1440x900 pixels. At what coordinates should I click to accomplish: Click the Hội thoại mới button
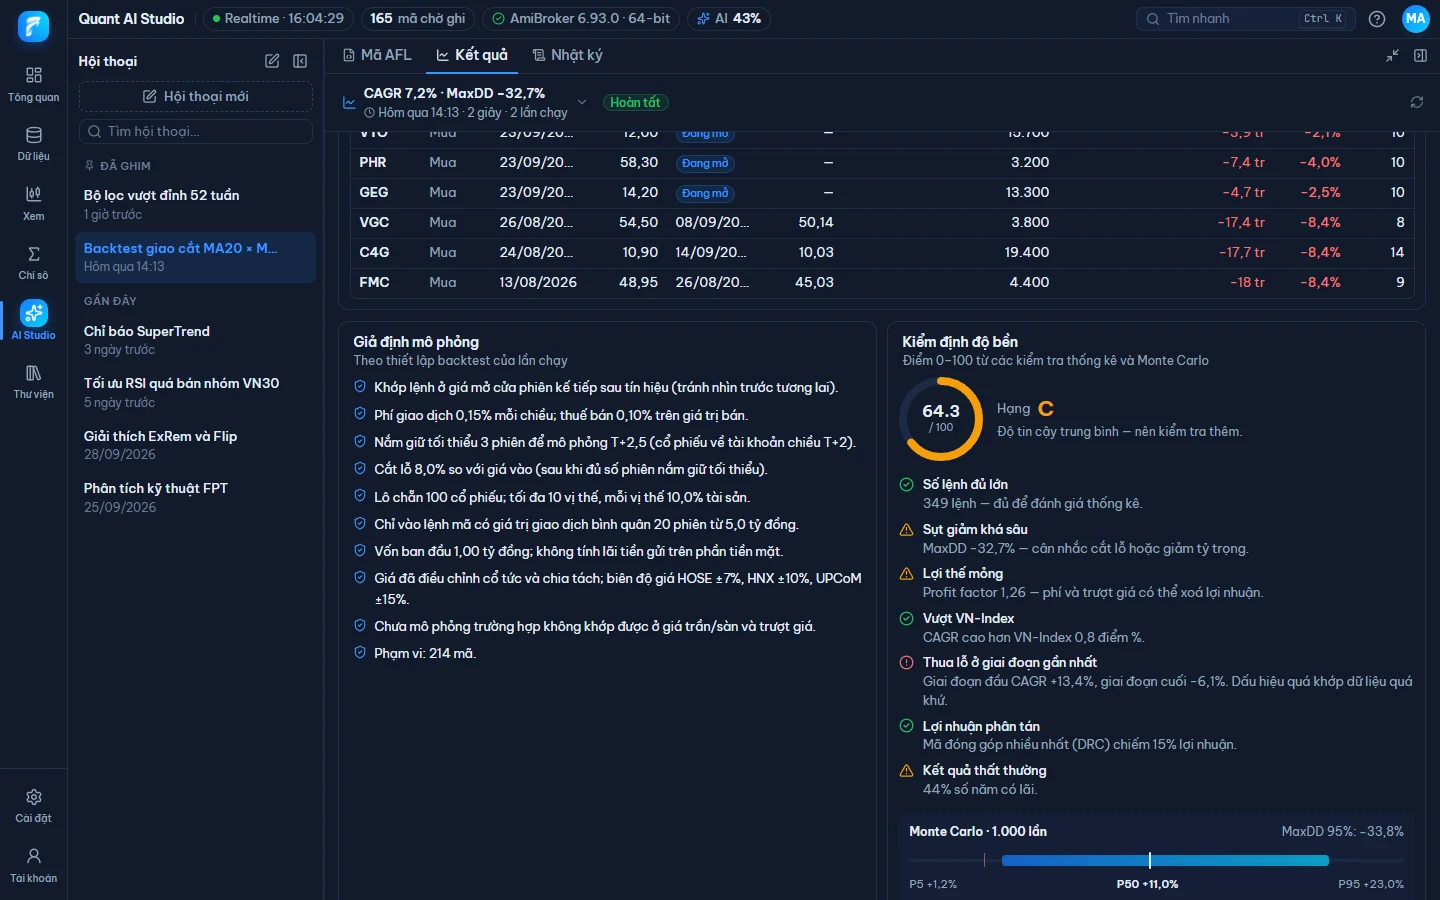point(196,96)
